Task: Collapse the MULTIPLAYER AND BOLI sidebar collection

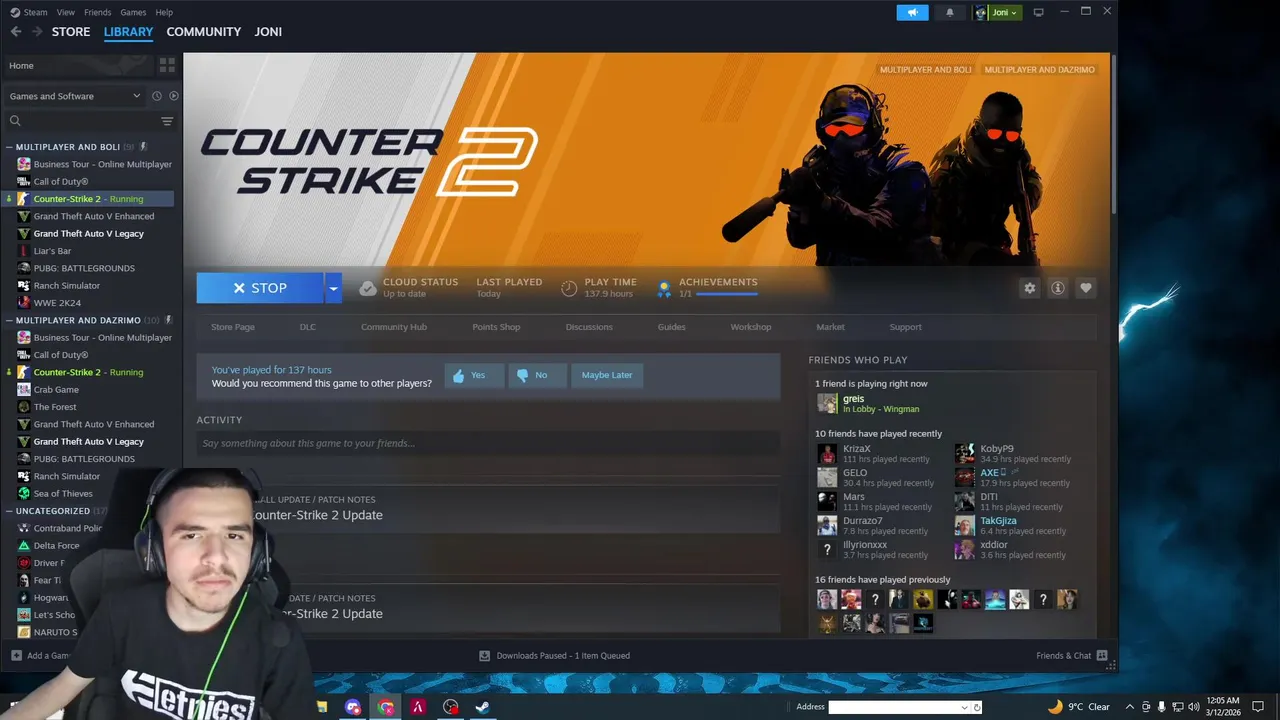Action: tap(9, 147)
